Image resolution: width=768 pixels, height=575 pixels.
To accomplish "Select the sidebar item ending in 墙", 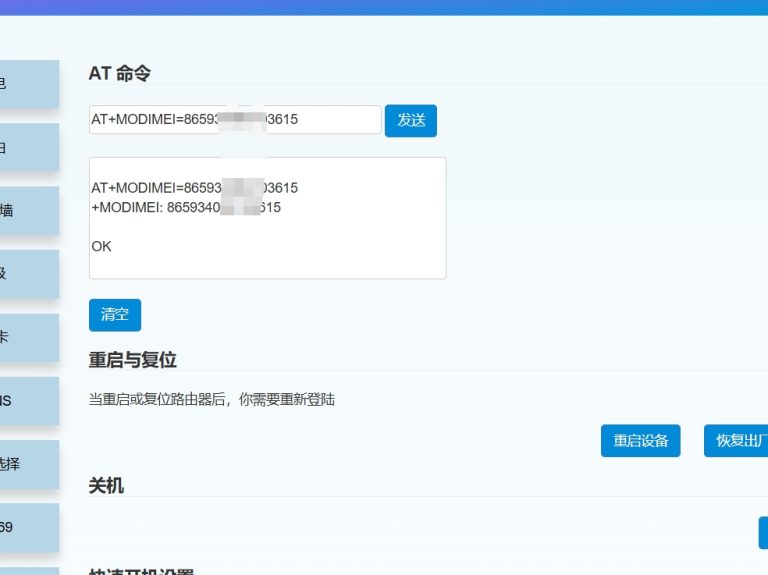I will (28, 211).
